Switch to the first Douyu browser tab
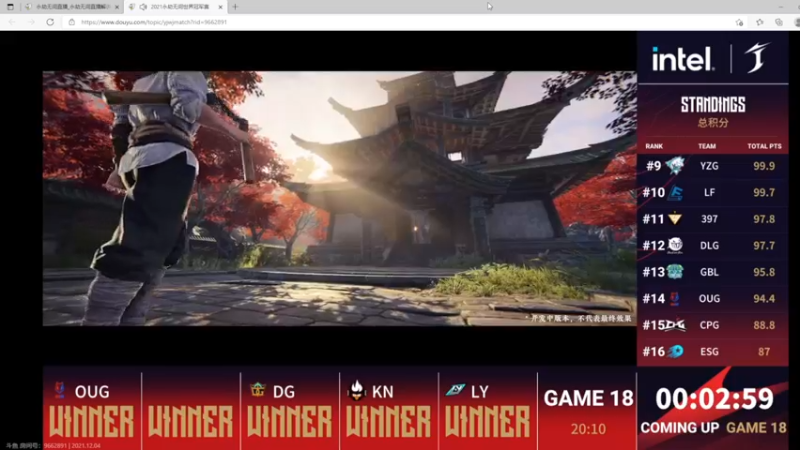Screen dimensions: 800x450 [x=72, y=7]
